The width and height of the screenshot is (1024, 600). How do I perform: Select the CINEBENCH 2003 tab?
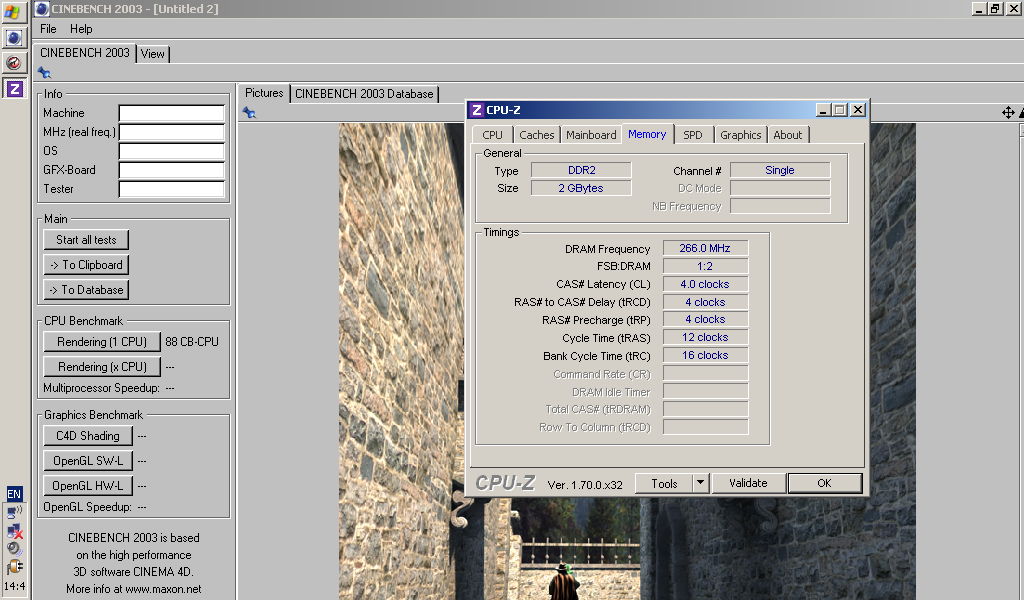point(85,53)
